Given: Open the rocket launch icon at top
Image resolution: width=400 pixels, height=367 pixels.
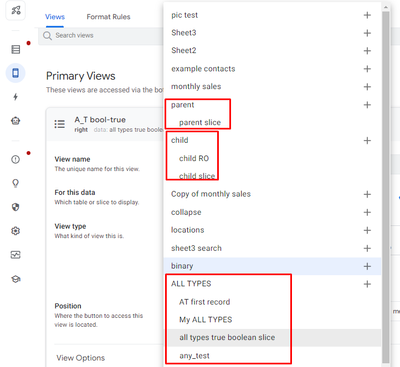Looking at the screenshot, I should click(x=16, y=10).
